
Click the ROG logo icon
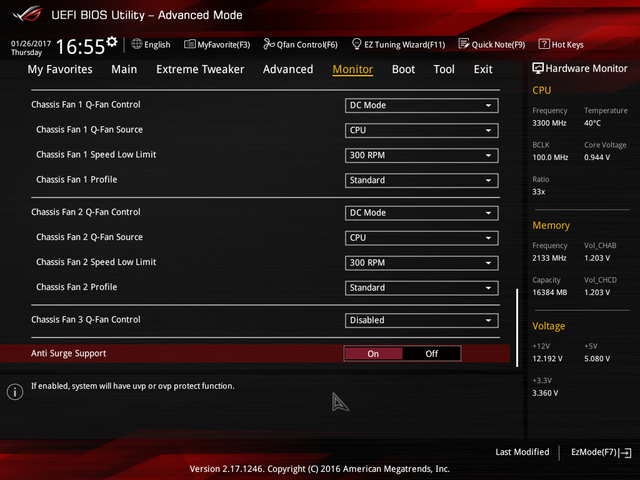pos(27,14)
